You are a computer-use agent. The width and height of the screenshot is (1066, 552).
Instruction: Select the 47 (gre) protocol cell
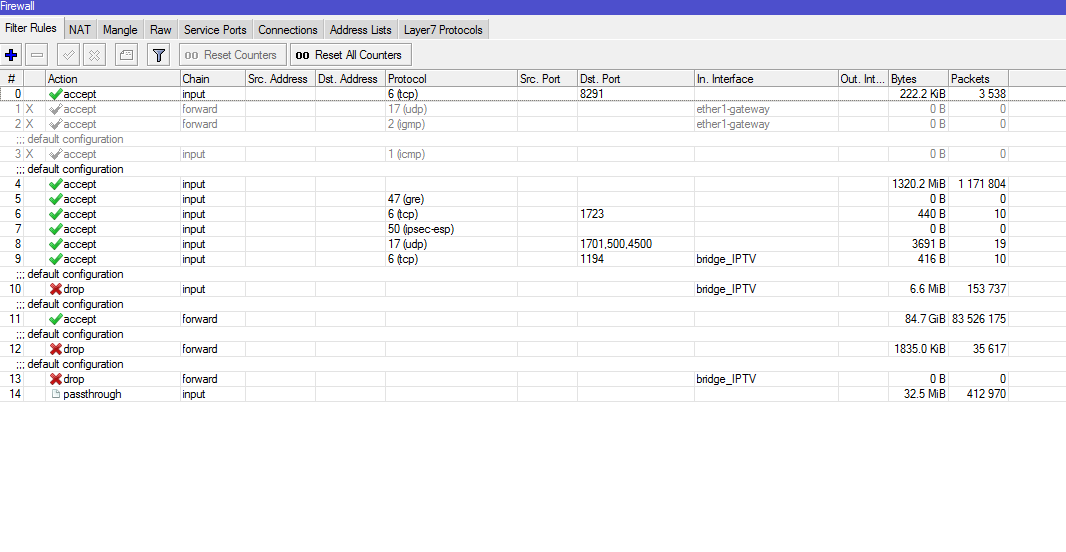451,199
